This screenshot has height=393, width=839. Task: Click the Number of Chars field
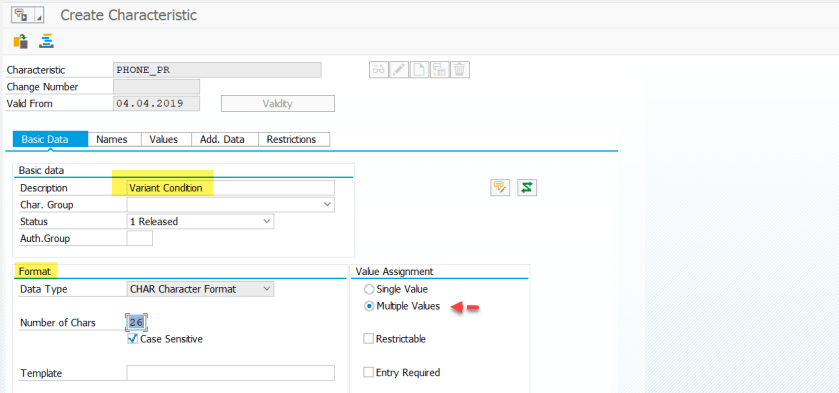pos(136,323)
